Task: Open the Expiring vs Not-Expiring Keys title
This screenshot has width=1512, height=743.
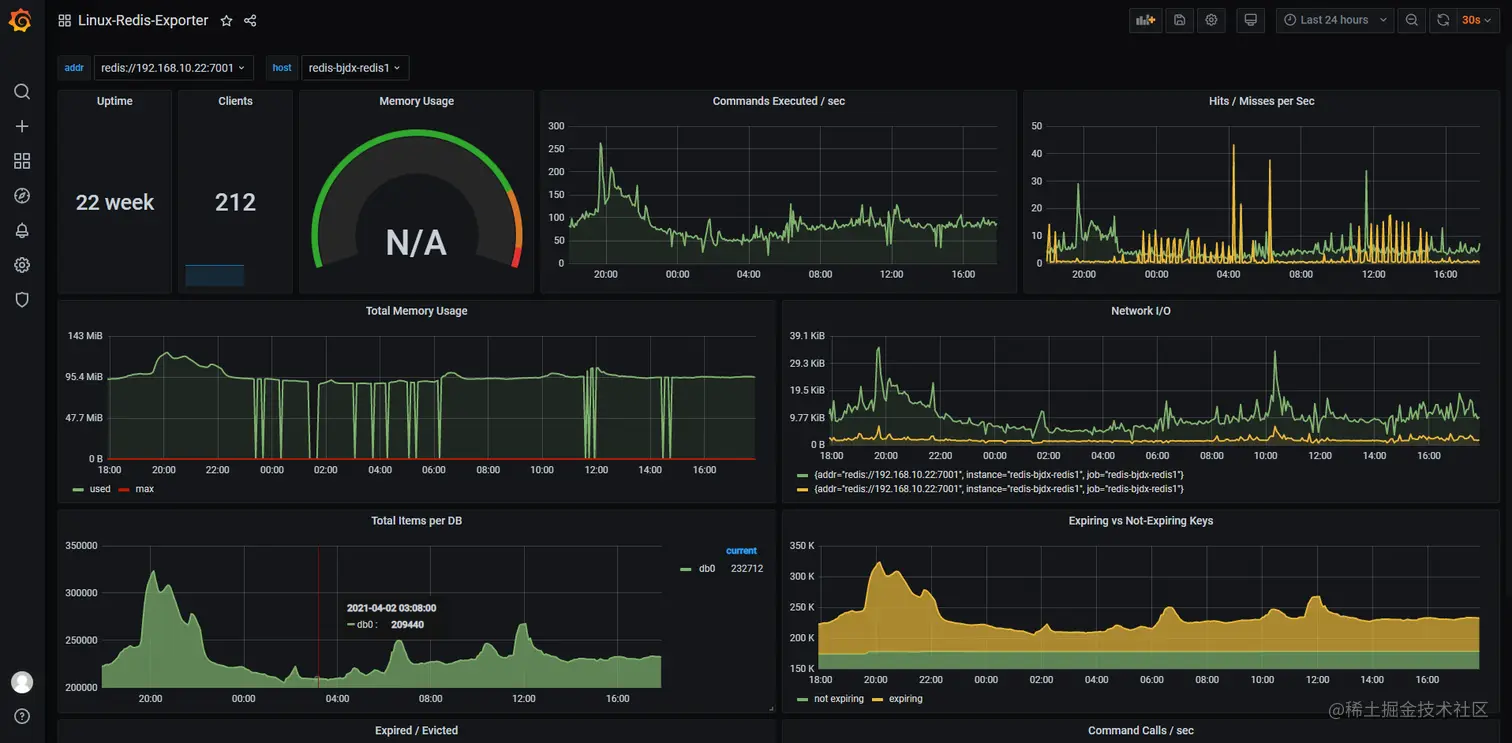Action: pos(1140,521)
